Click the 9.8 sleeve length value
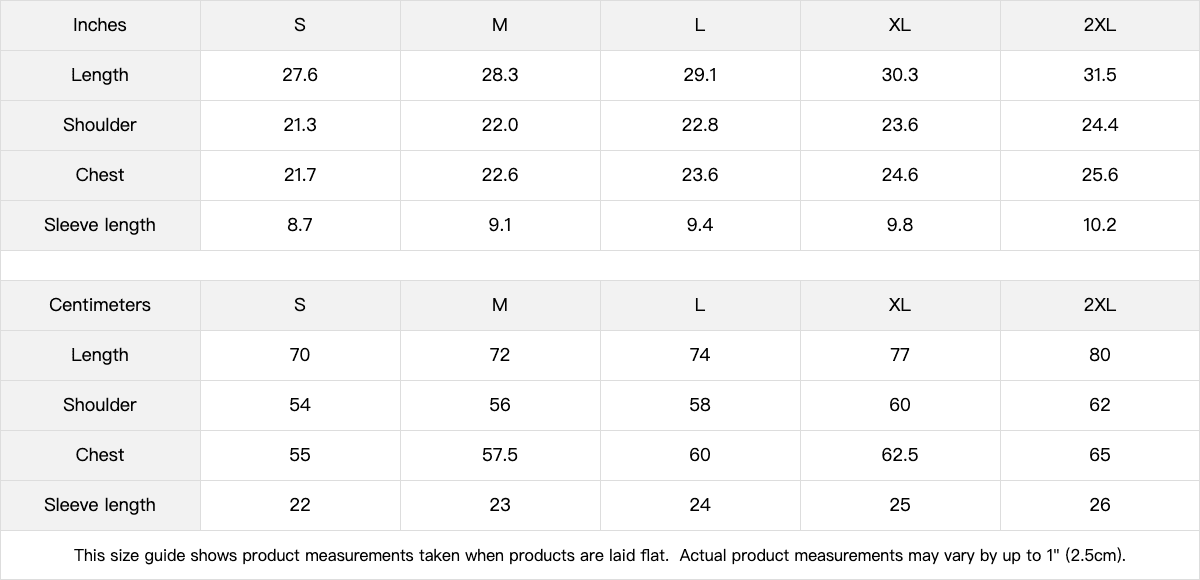The width and height of the screenshot is (1200, 580). 899,225
